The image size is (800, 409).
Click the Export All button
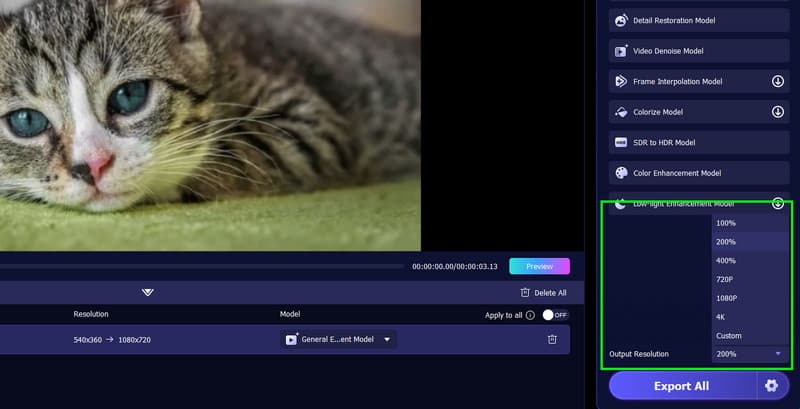click(x=681, y=386)
